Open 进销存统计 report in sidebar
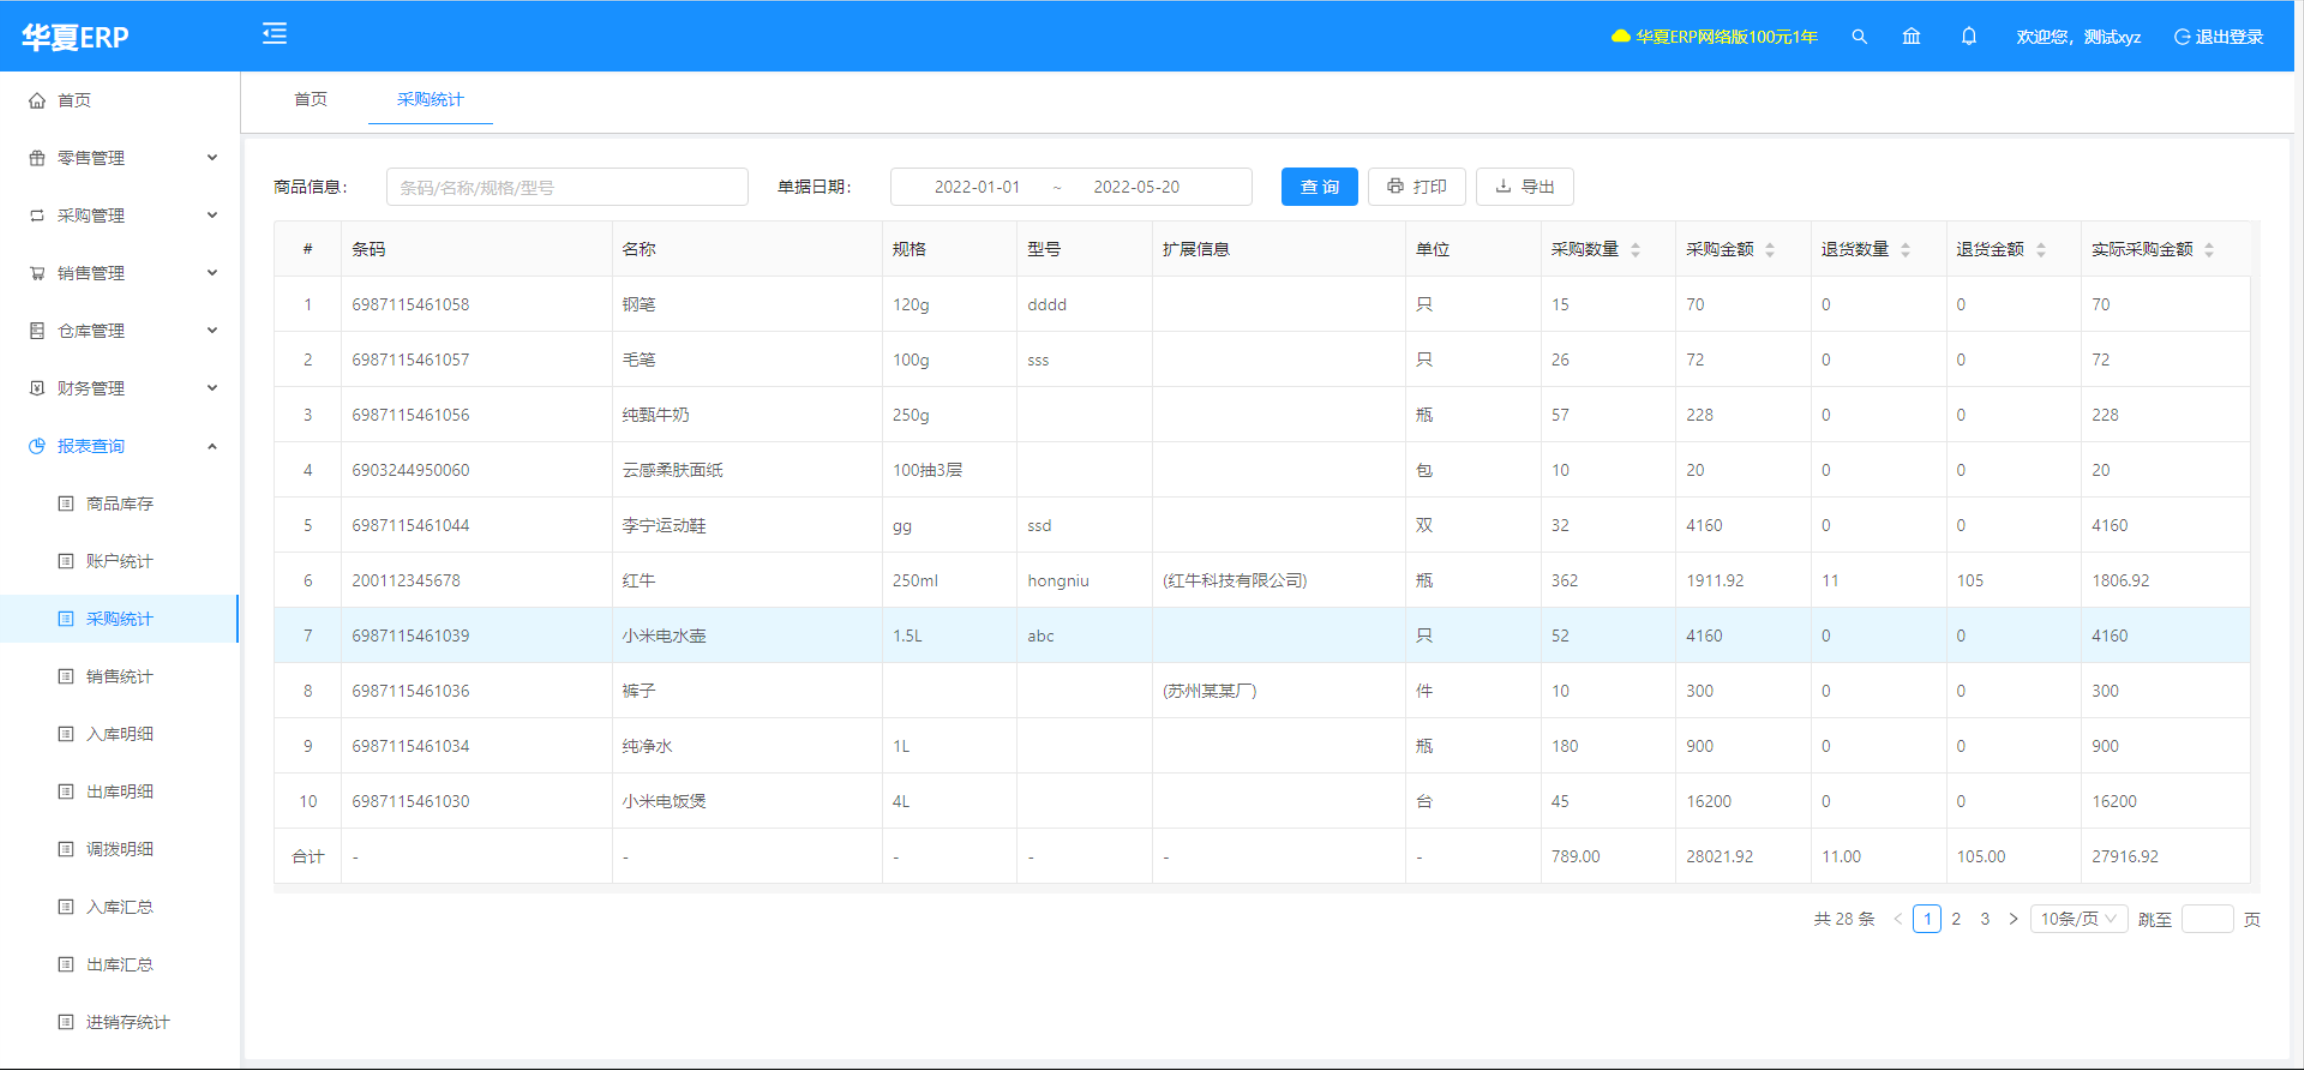The image size is (2304, 1070). click(128, 1022)
